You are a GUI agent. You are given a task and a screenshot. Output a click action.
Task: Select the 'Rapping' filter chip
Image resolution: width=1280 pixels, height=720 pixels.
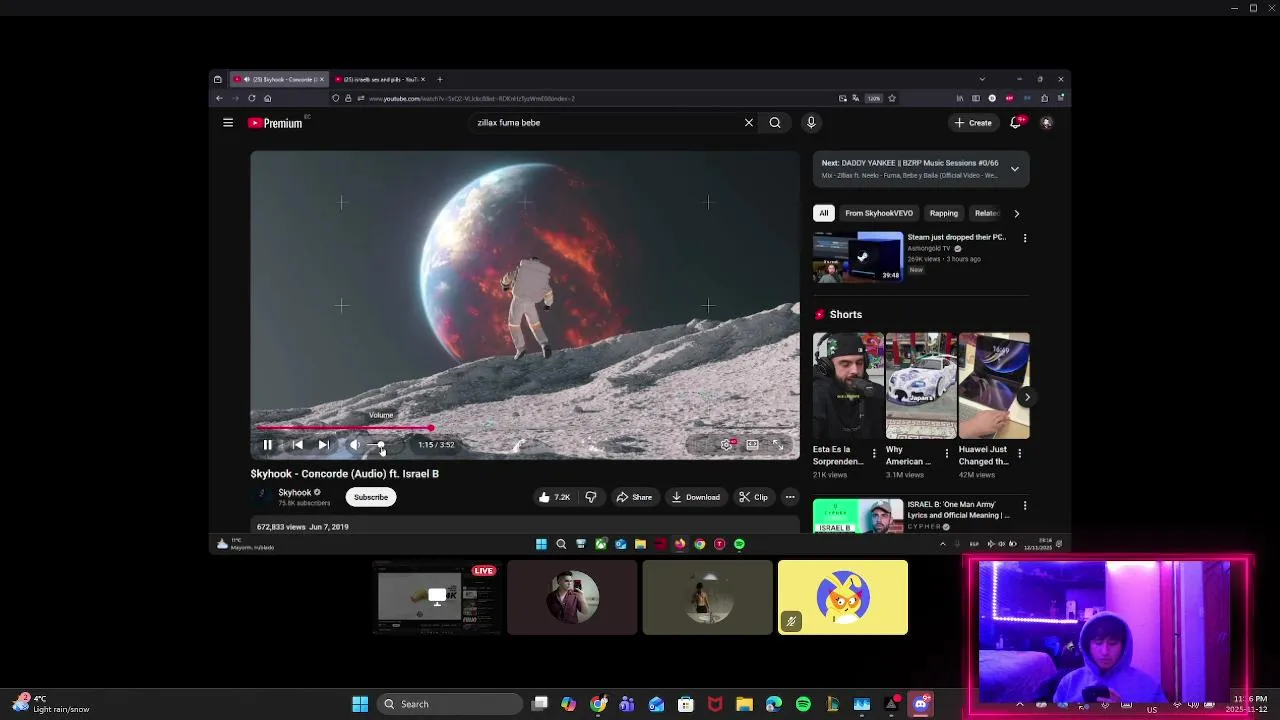click(x=944, y=213)
